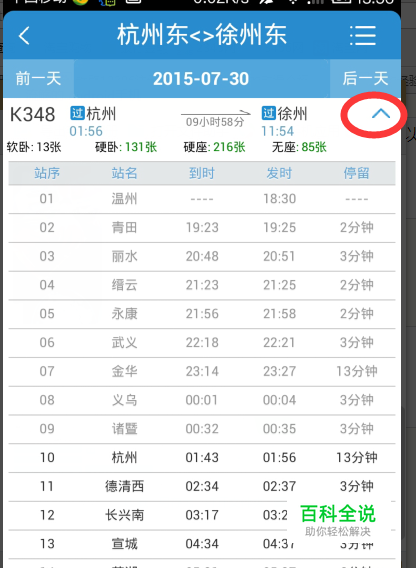Viewport: 416px width, 568px height.
Task: Tap the back arrow in header
Action: (x=24, y=36)
